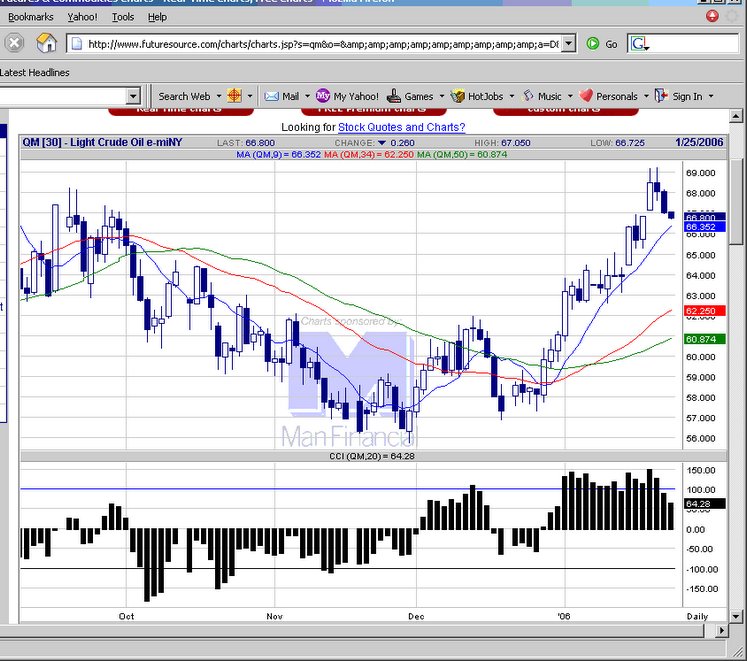This screenshot has height=661, width=747.
Task: Click the vertical scrollbar down arrow
Action: [x=736, y=616]
